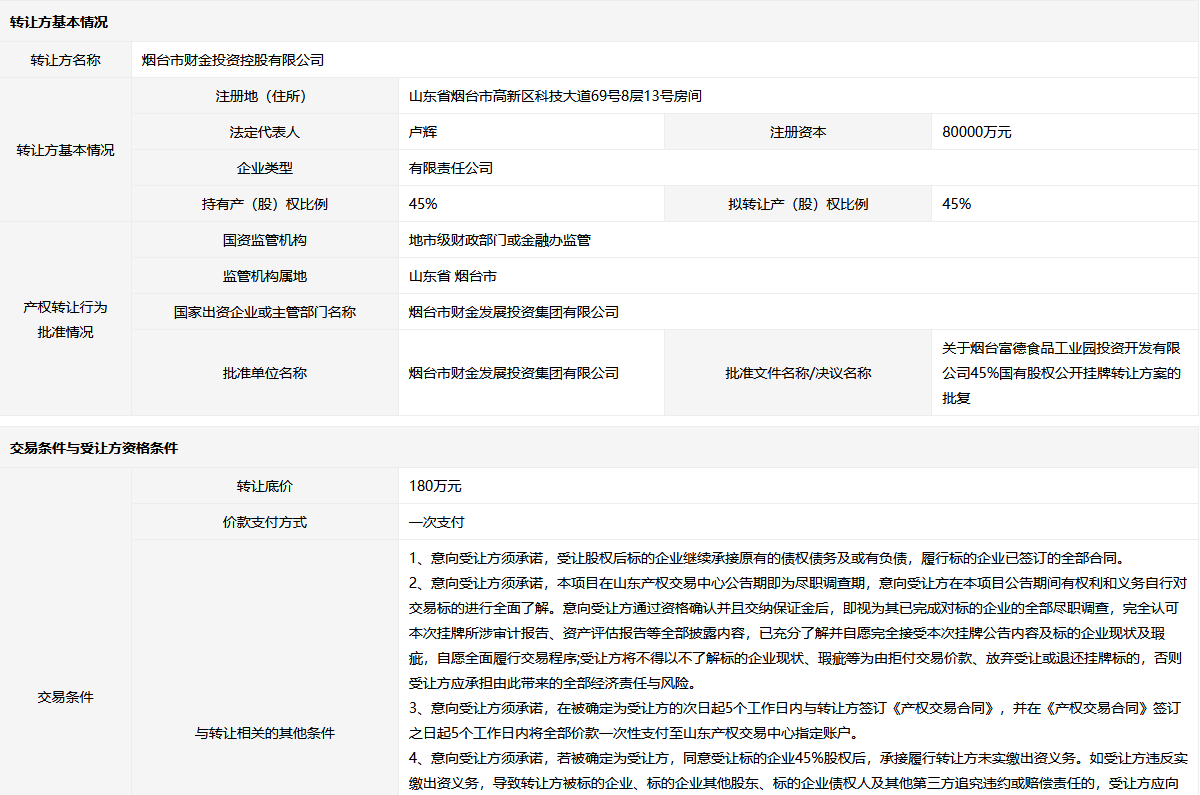1200x795 pixels.
Task: Click the 交易条件与受让方资格条件 section header
Action: (94, 448)
